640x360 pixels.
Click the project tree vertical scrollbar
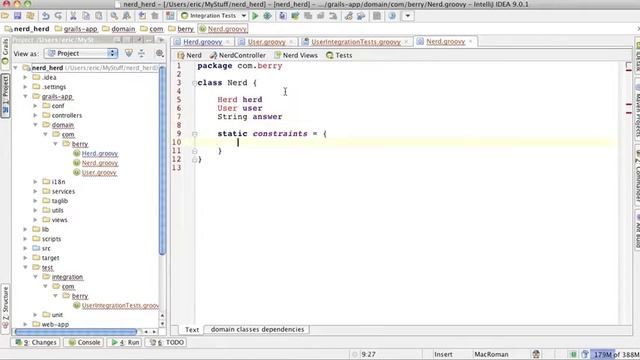pyautogui.click(x=162, y=160)
